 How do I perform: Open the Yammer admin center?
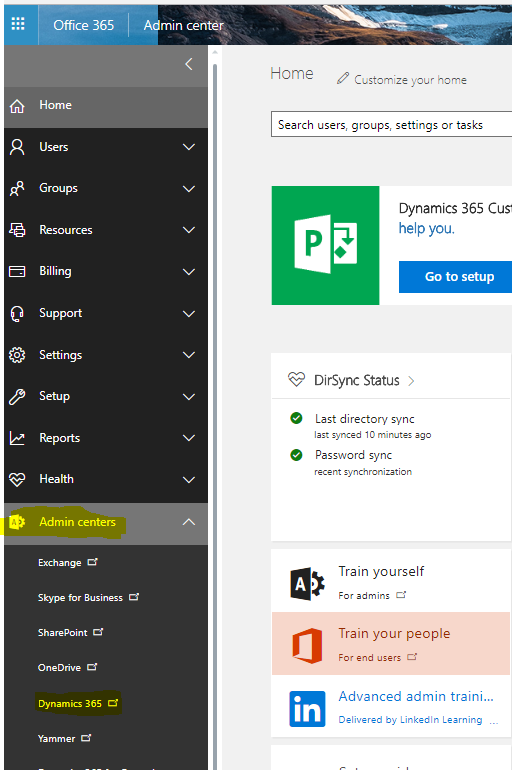(56, 739)
